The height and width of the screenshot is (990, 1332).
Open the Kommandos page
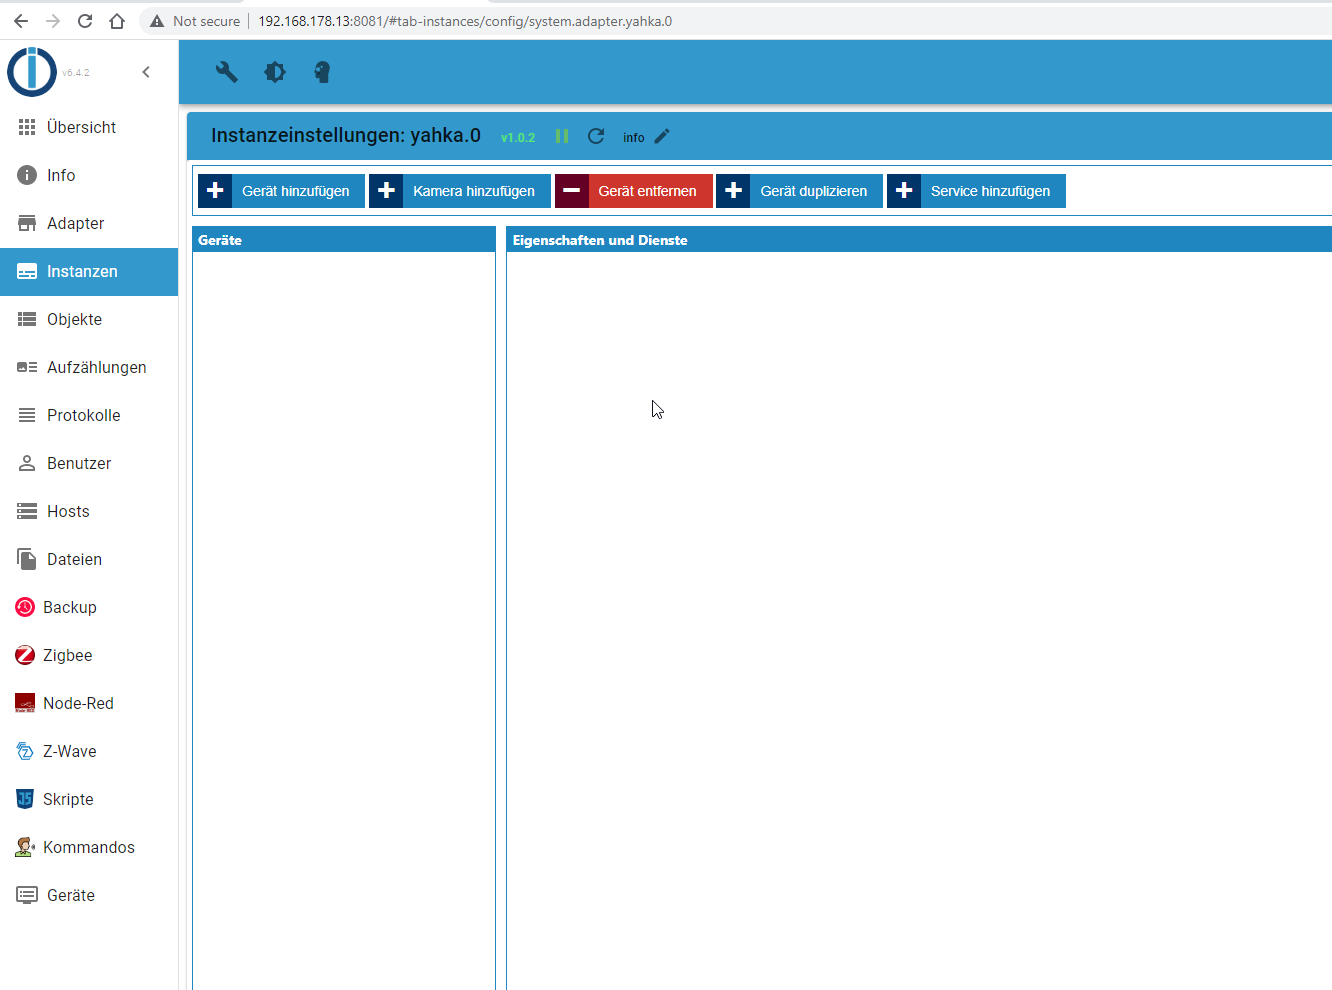[x=89, y=847]
